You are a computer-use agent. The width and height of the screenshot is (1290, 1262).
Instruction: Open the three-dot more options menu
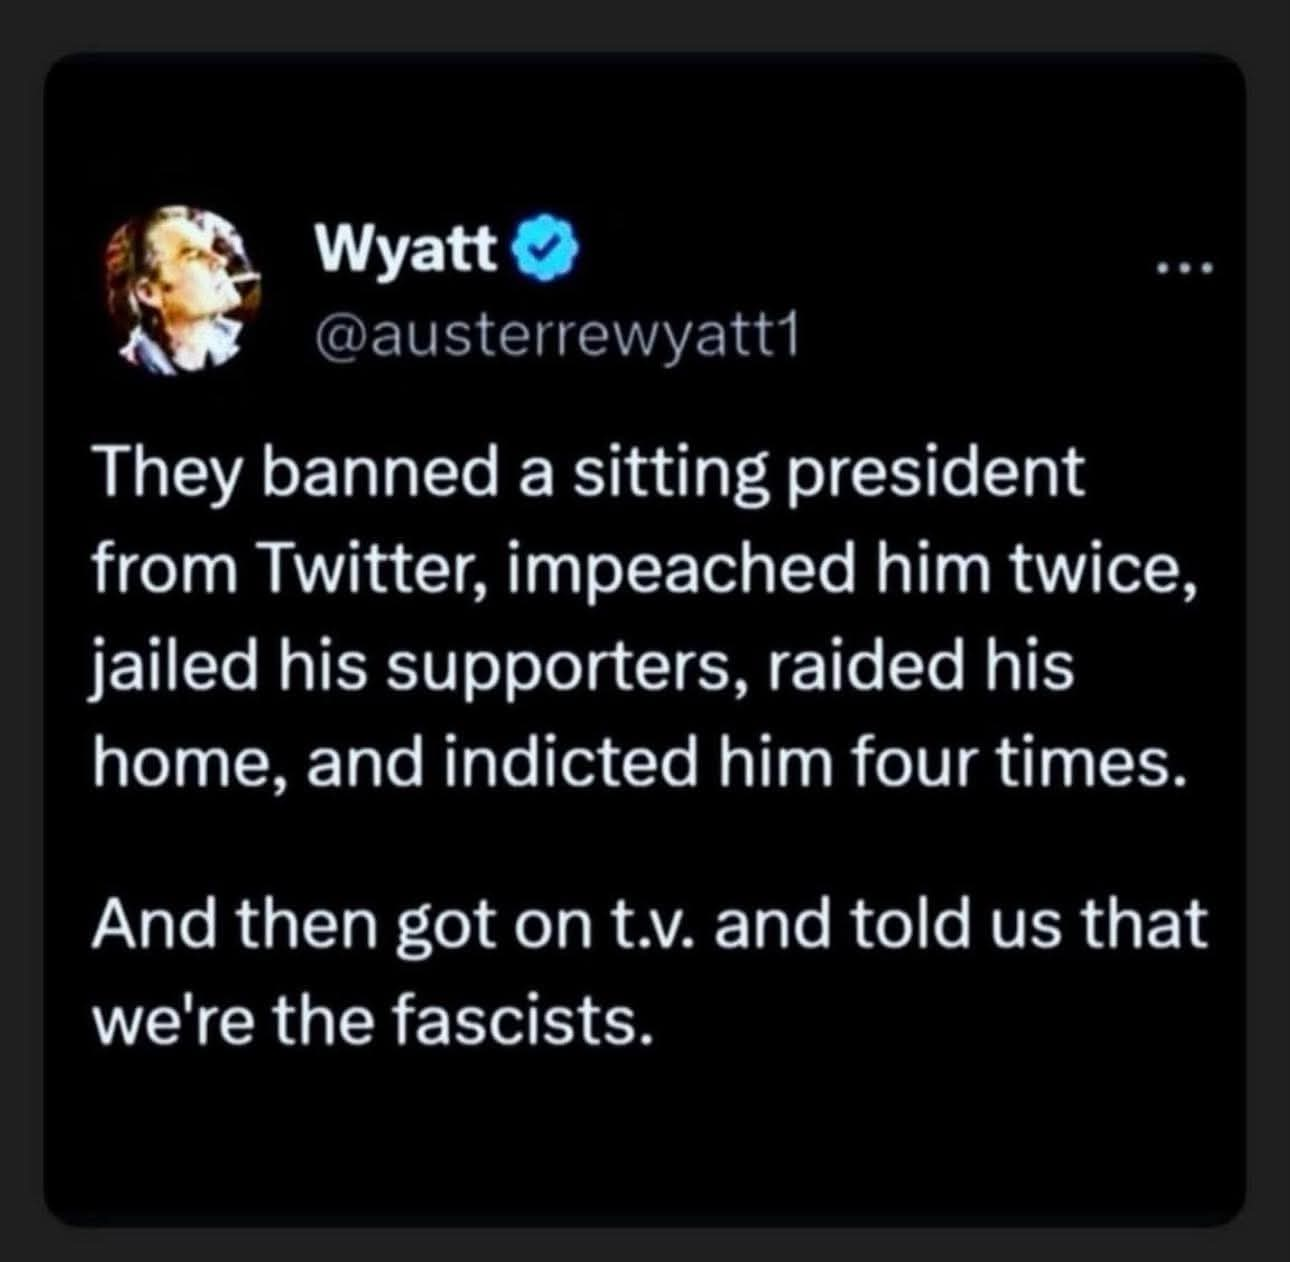[1185, 268]
